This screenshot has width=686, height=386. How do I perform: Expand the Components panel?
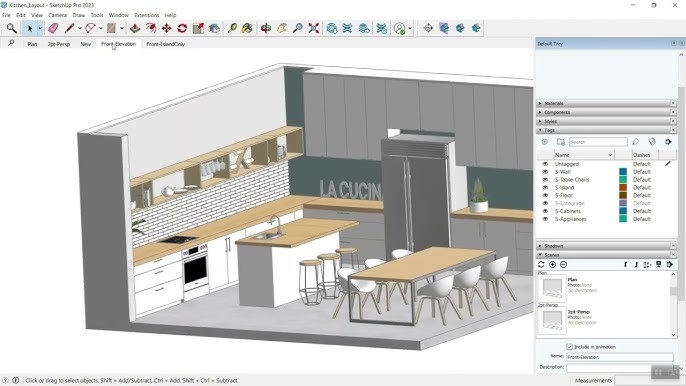coord(540,112)
